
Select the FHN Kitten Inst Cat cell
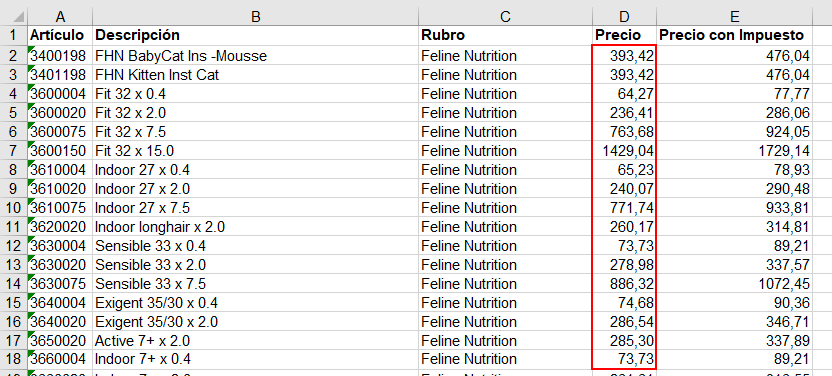pos(255,75)
